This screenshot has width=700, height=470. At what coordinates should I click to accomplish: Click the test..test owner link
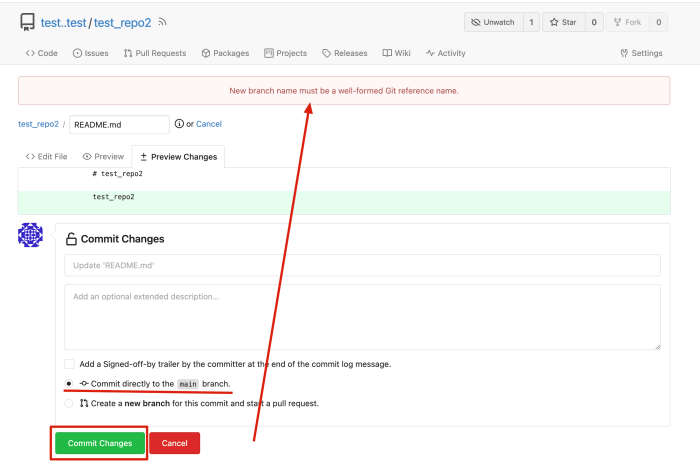coord(63,22)
